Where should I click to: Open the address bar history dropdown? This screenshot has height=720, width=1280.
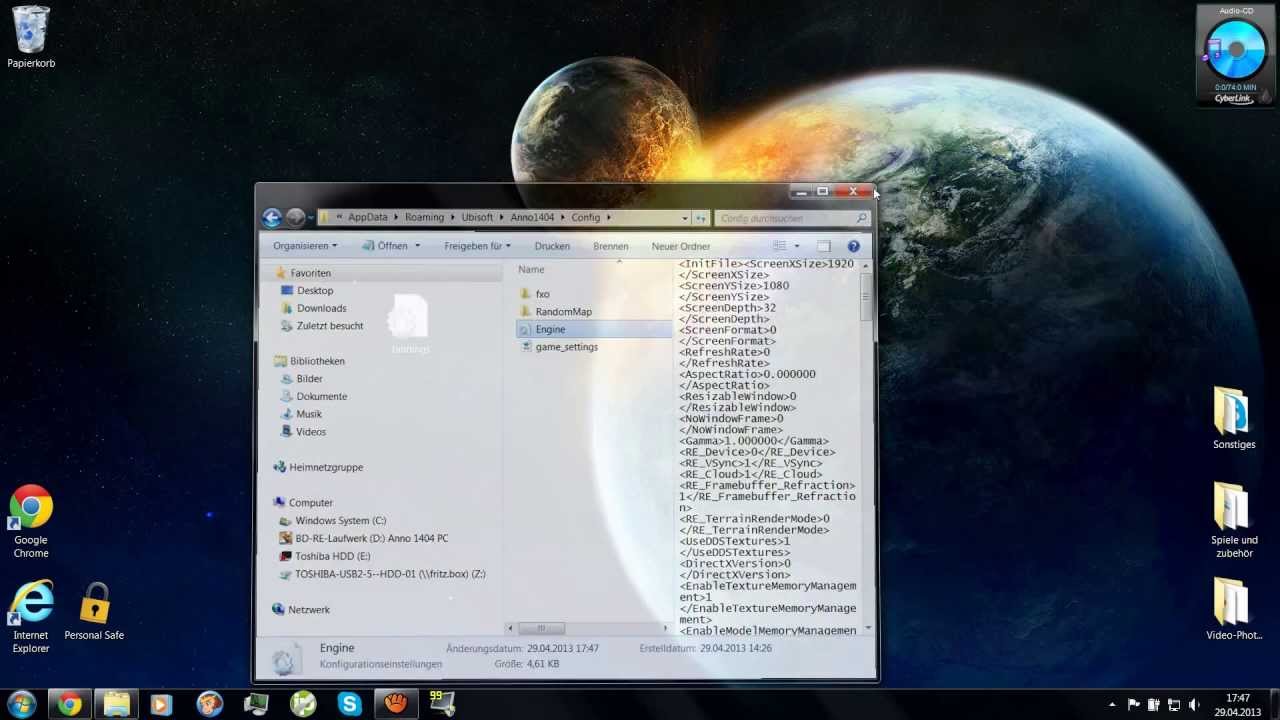[x=684, y=218]
